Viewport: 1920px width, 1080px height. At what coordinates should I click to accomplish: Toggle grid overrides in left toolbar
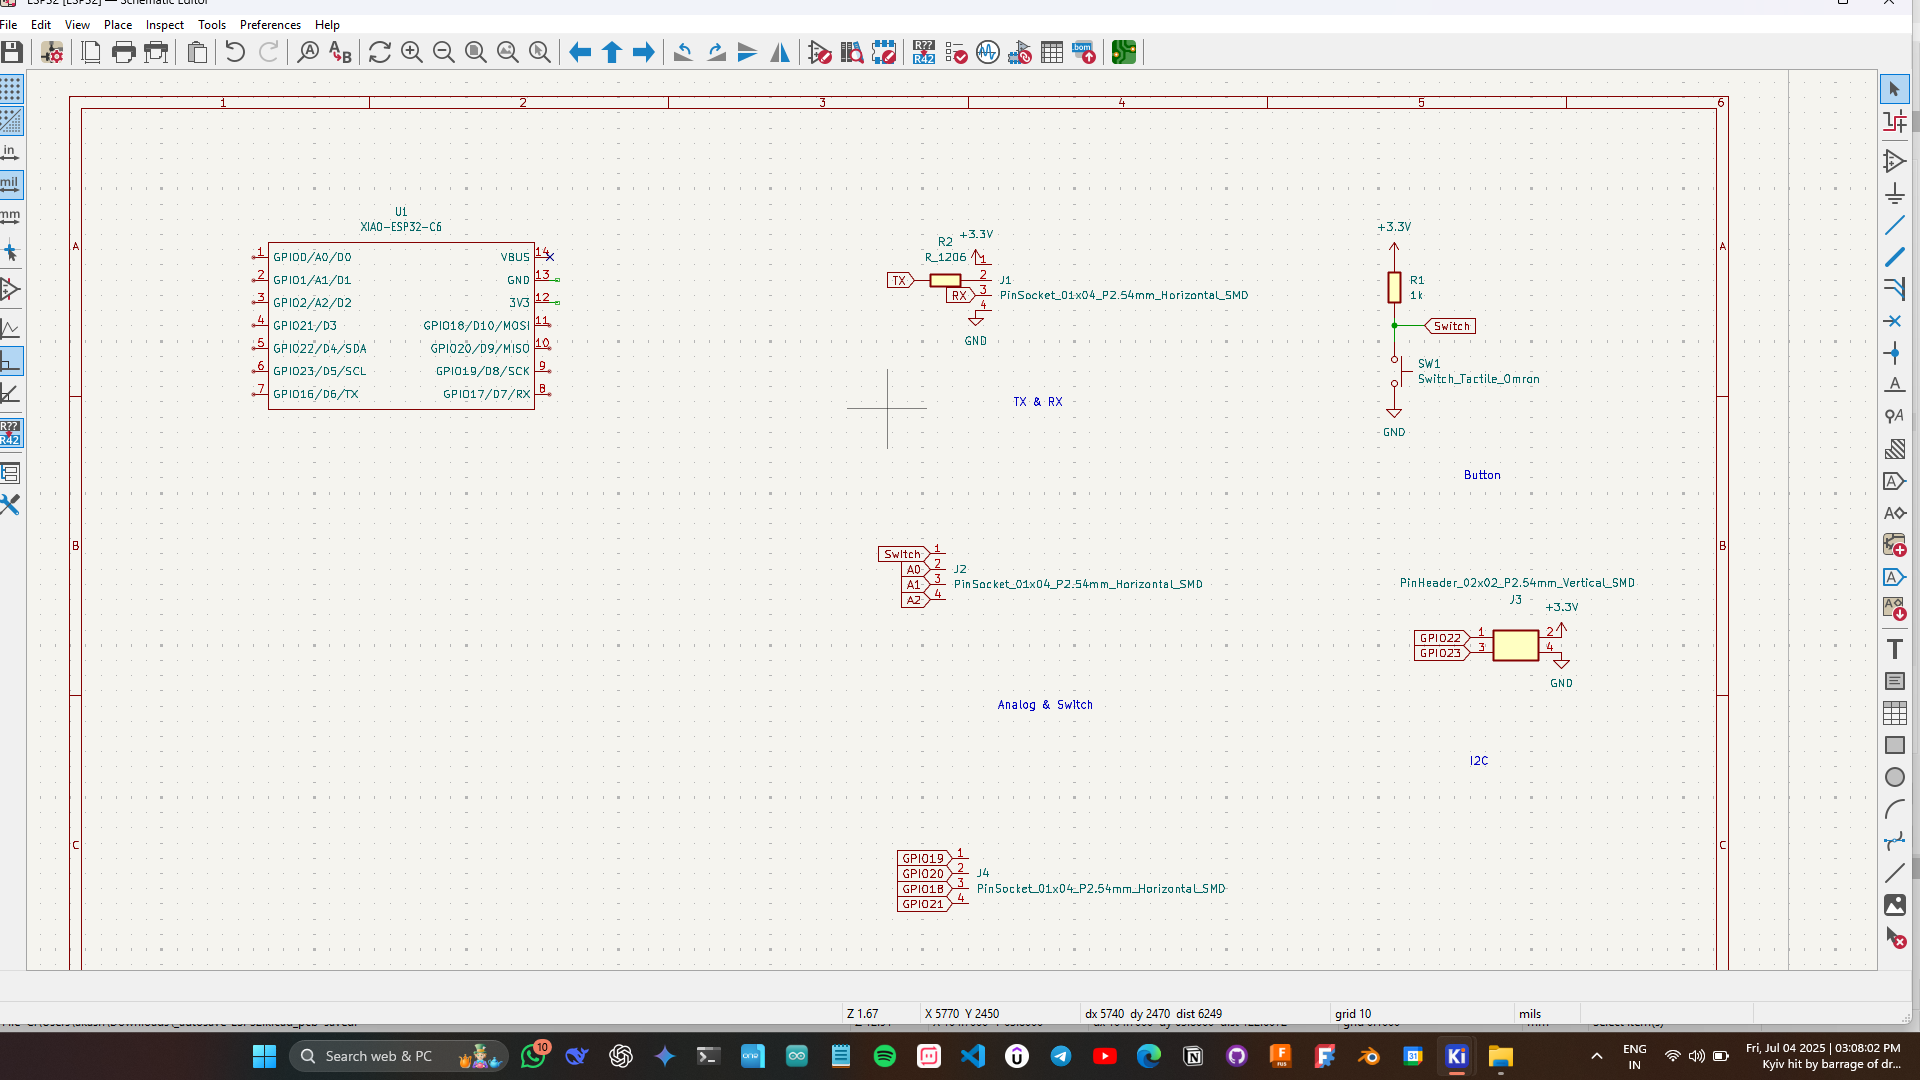pyautogui.click(x=11, y=121)
